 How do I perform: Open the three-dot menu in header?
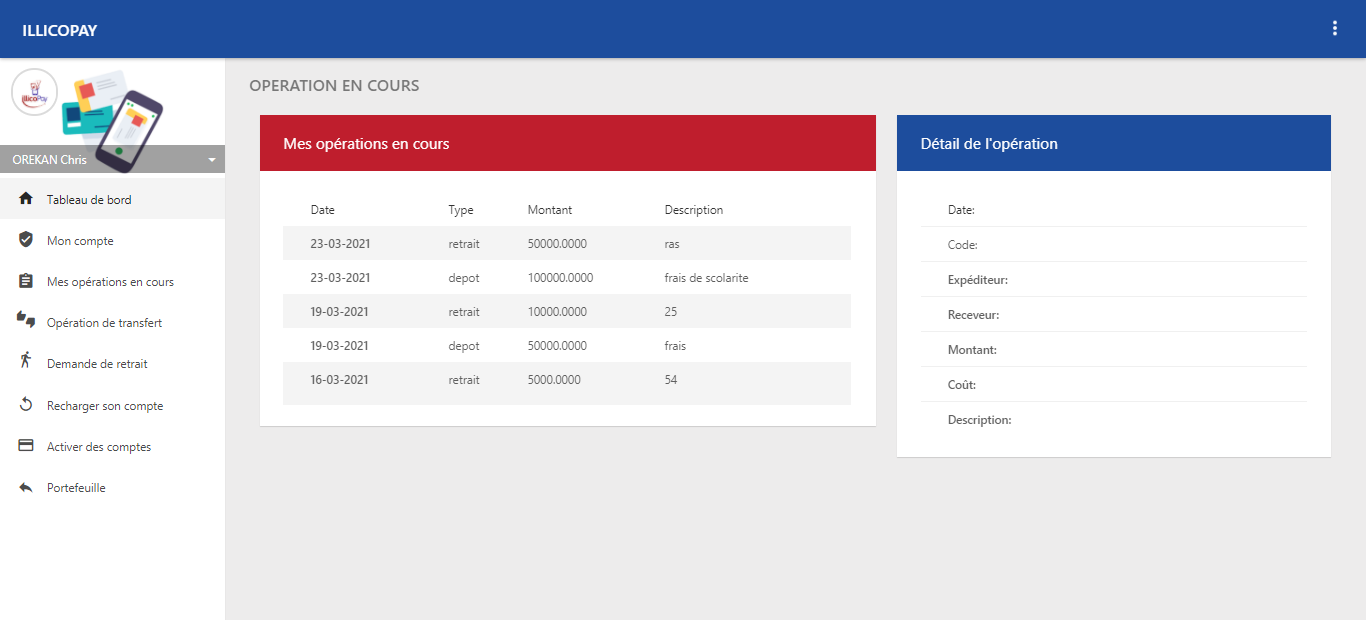[x=1334, y=28]
